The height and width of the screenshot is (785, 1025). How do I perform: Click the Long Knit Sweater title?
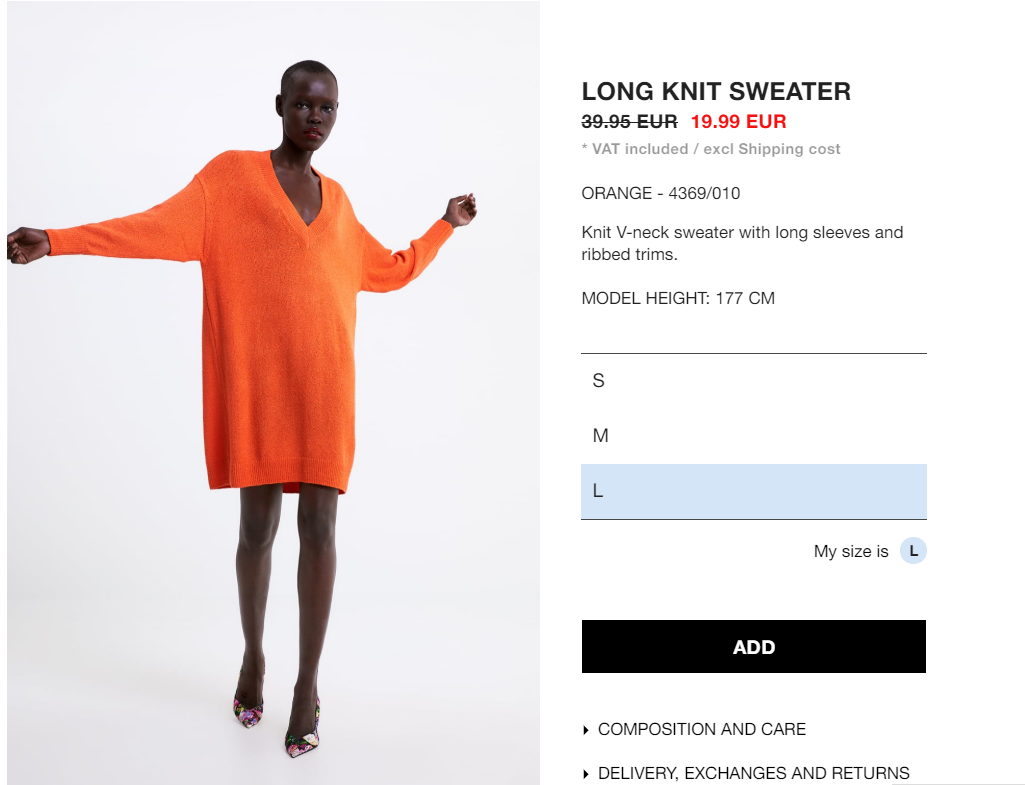click(716, 92)
